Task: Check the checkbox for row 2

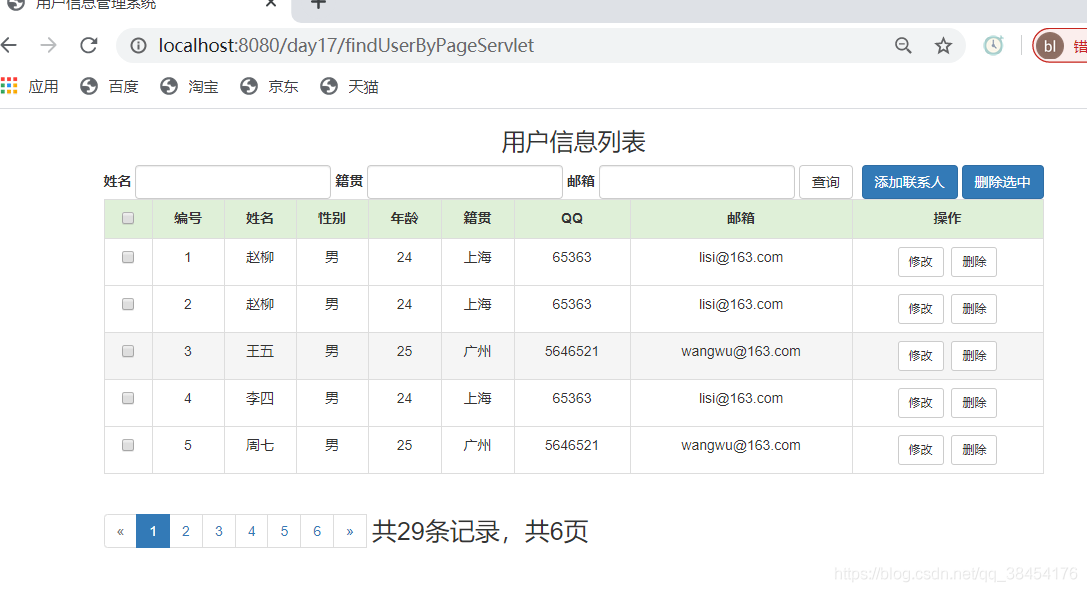Action: click(x=128, y=304)
